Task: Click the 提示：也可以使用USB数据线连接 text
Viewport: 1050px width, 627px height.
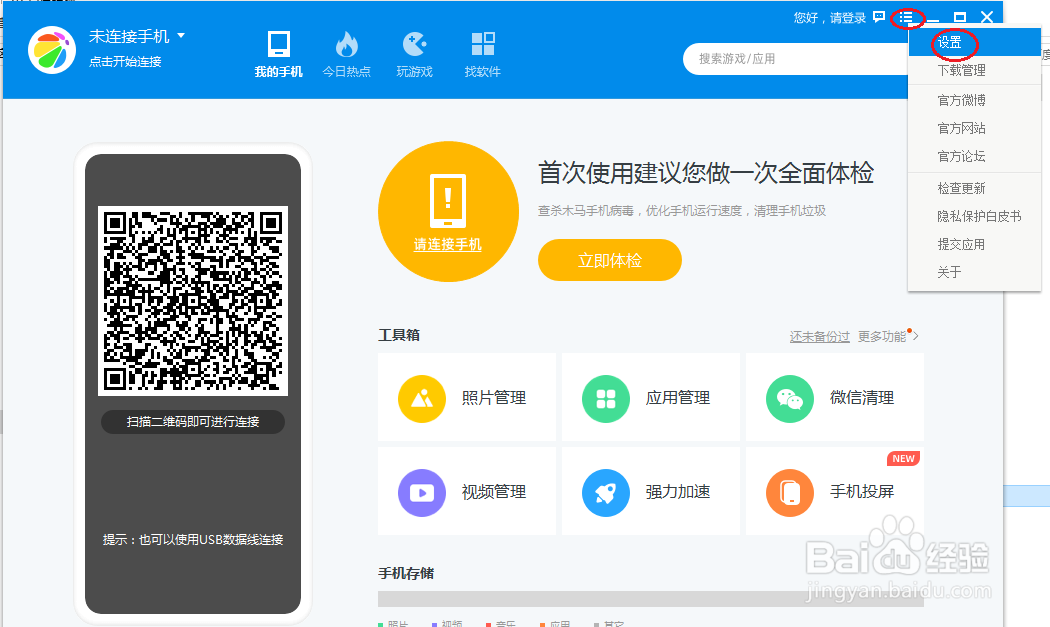Action: pyautogui.click(x=193, y=540)
